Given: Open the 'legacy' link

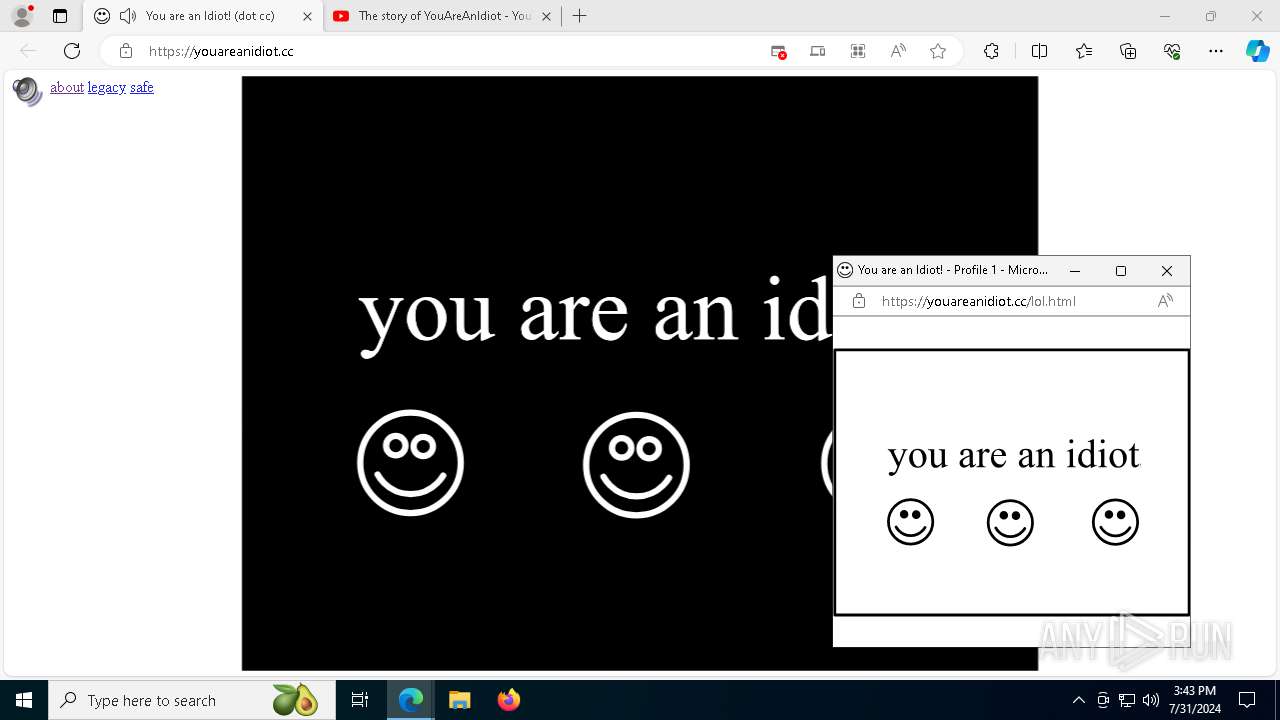Looking at the screenshot, I should coord(107,87).
